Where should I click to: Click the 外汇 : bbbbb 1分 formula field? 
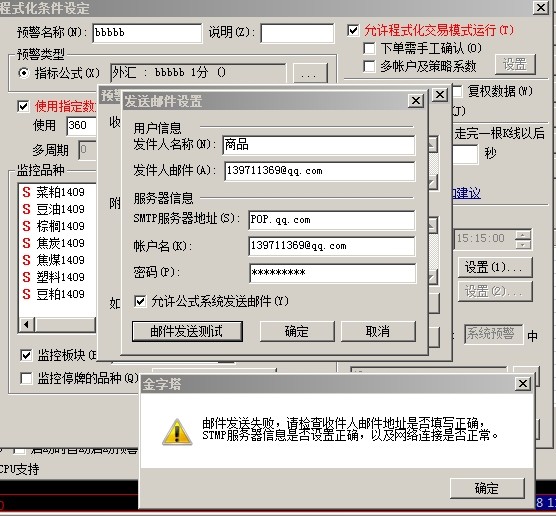tap(198, 73)
